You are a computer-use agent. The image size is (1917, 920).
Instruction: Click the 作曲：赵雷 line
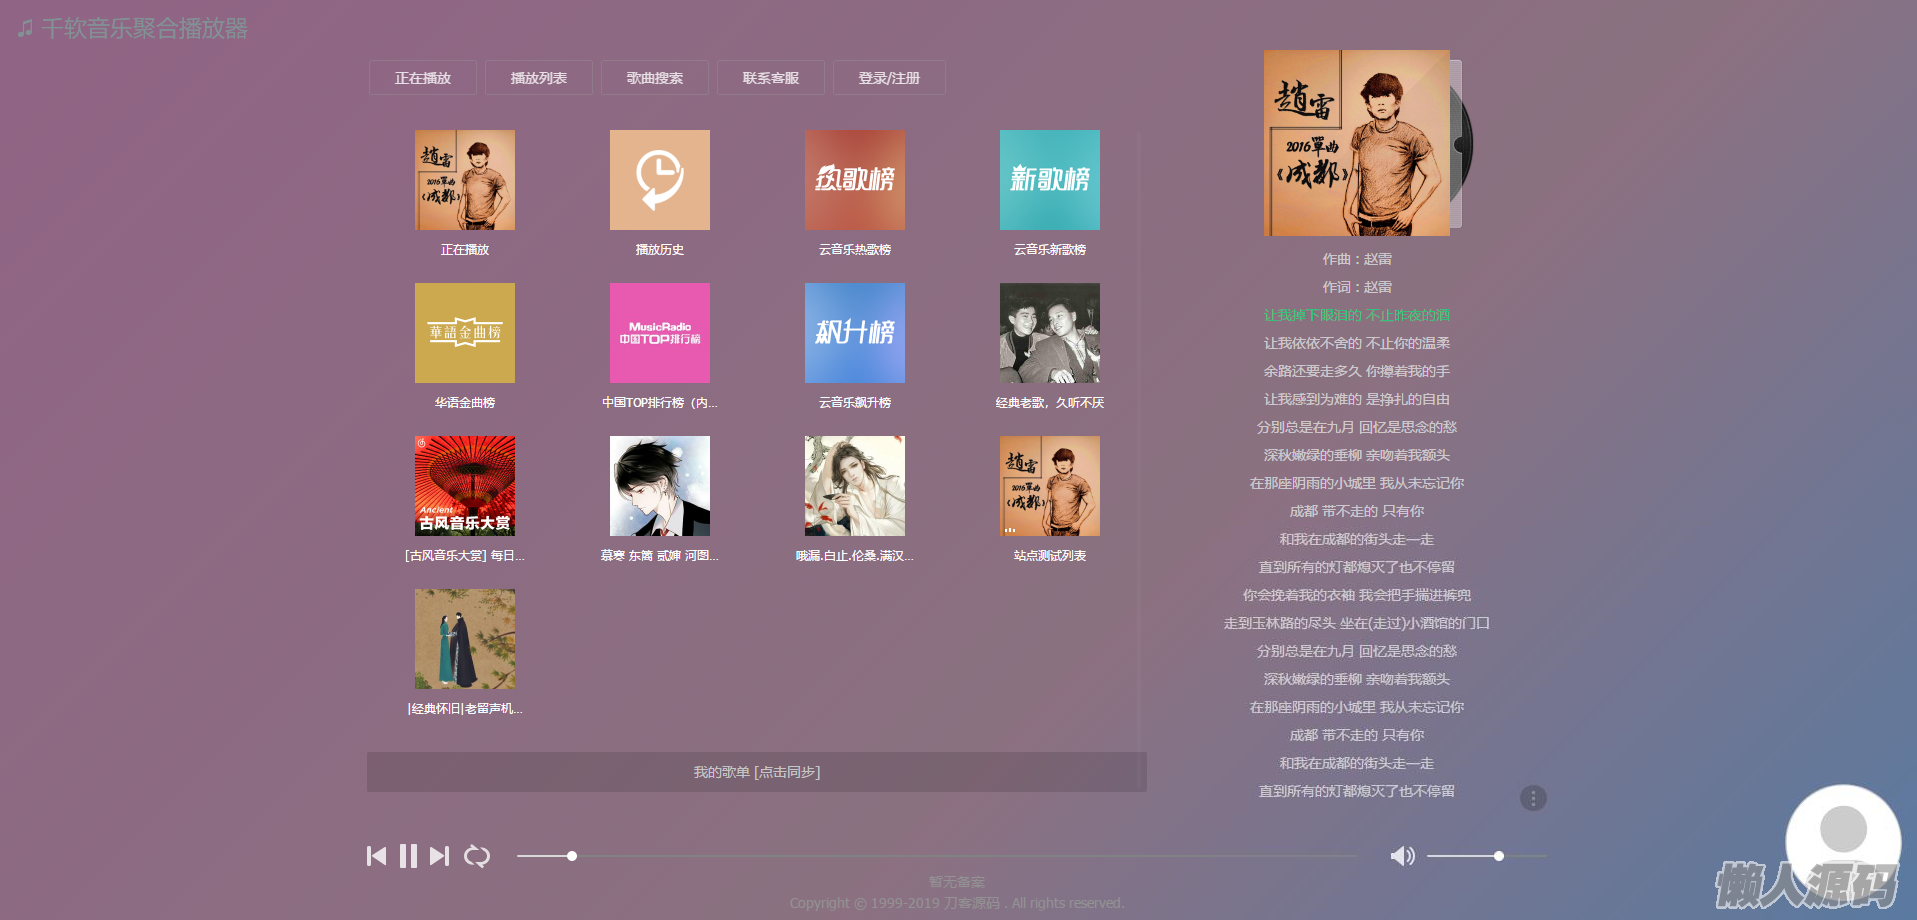click(1357, 259)
